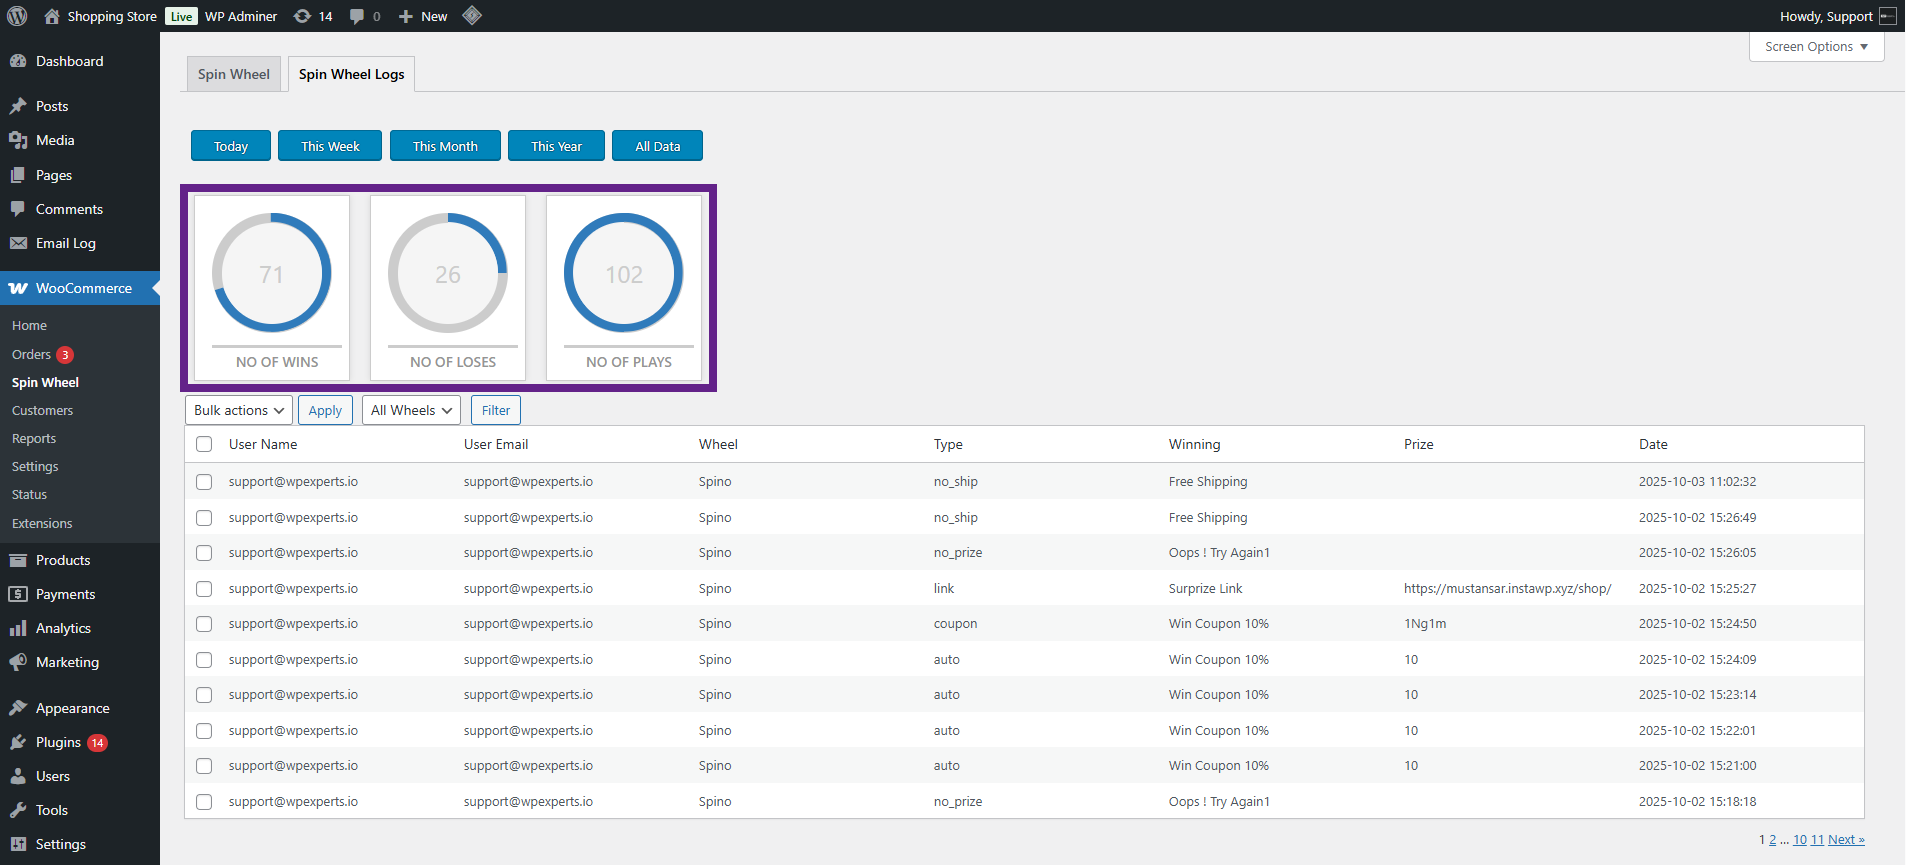This screenshot has width=1906, height=865.
Task: Check the first log row dated 2025-10-03
Action: click(x=204, y=482)
